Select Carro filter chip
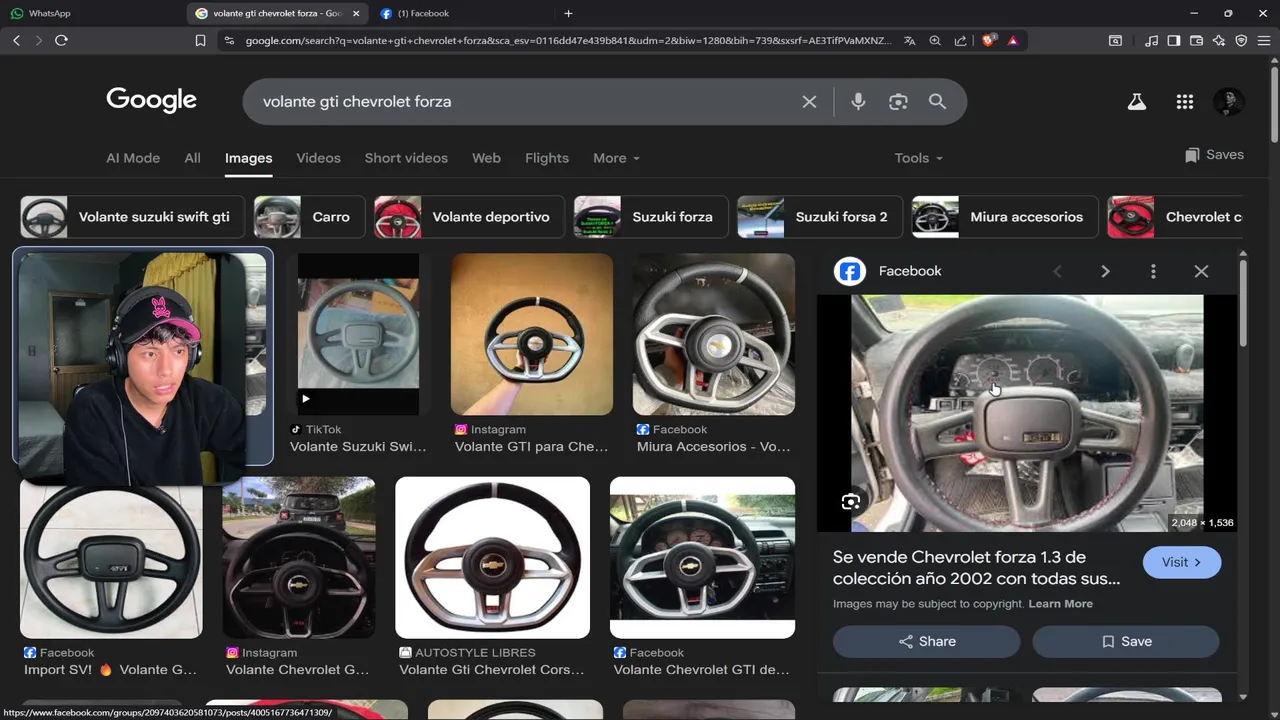1280x720 pixels. (x=308, y=217)
